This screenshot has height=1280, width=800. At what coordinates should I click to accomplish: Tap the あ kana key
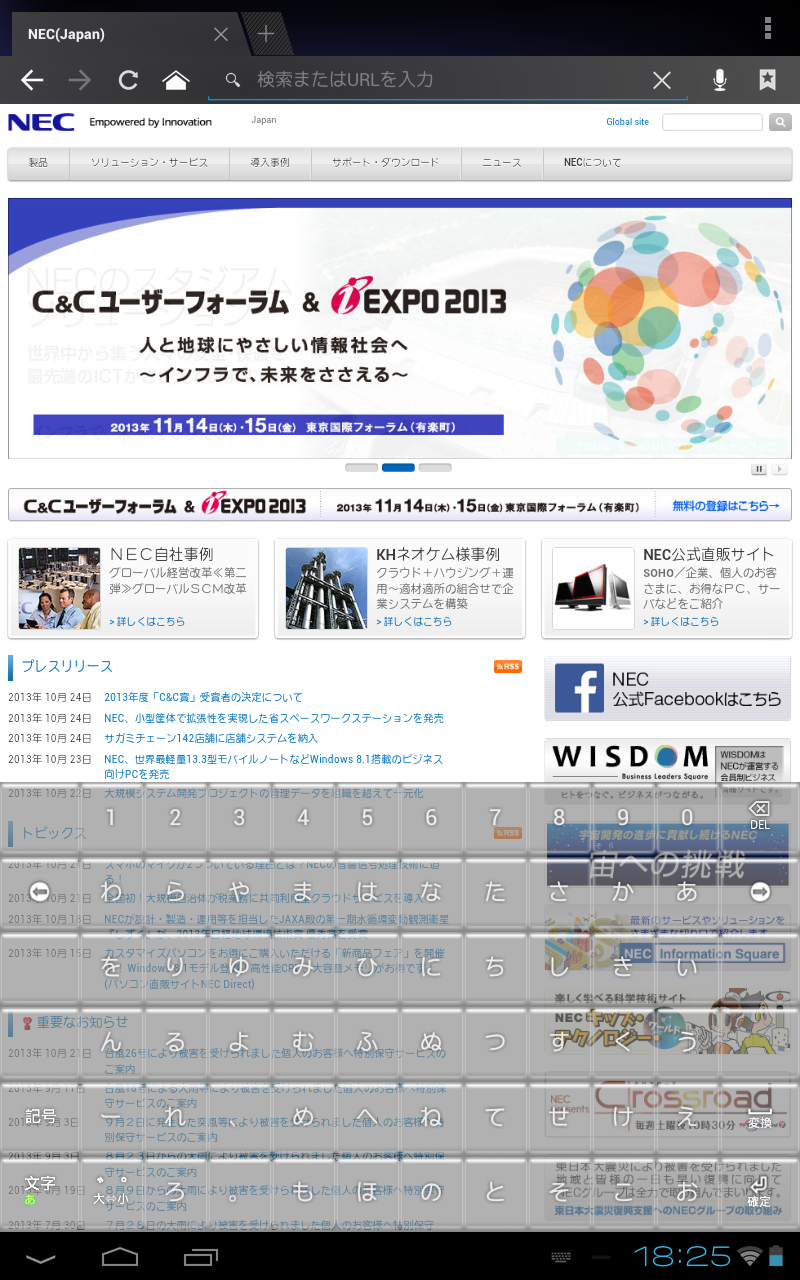(687, 891)
